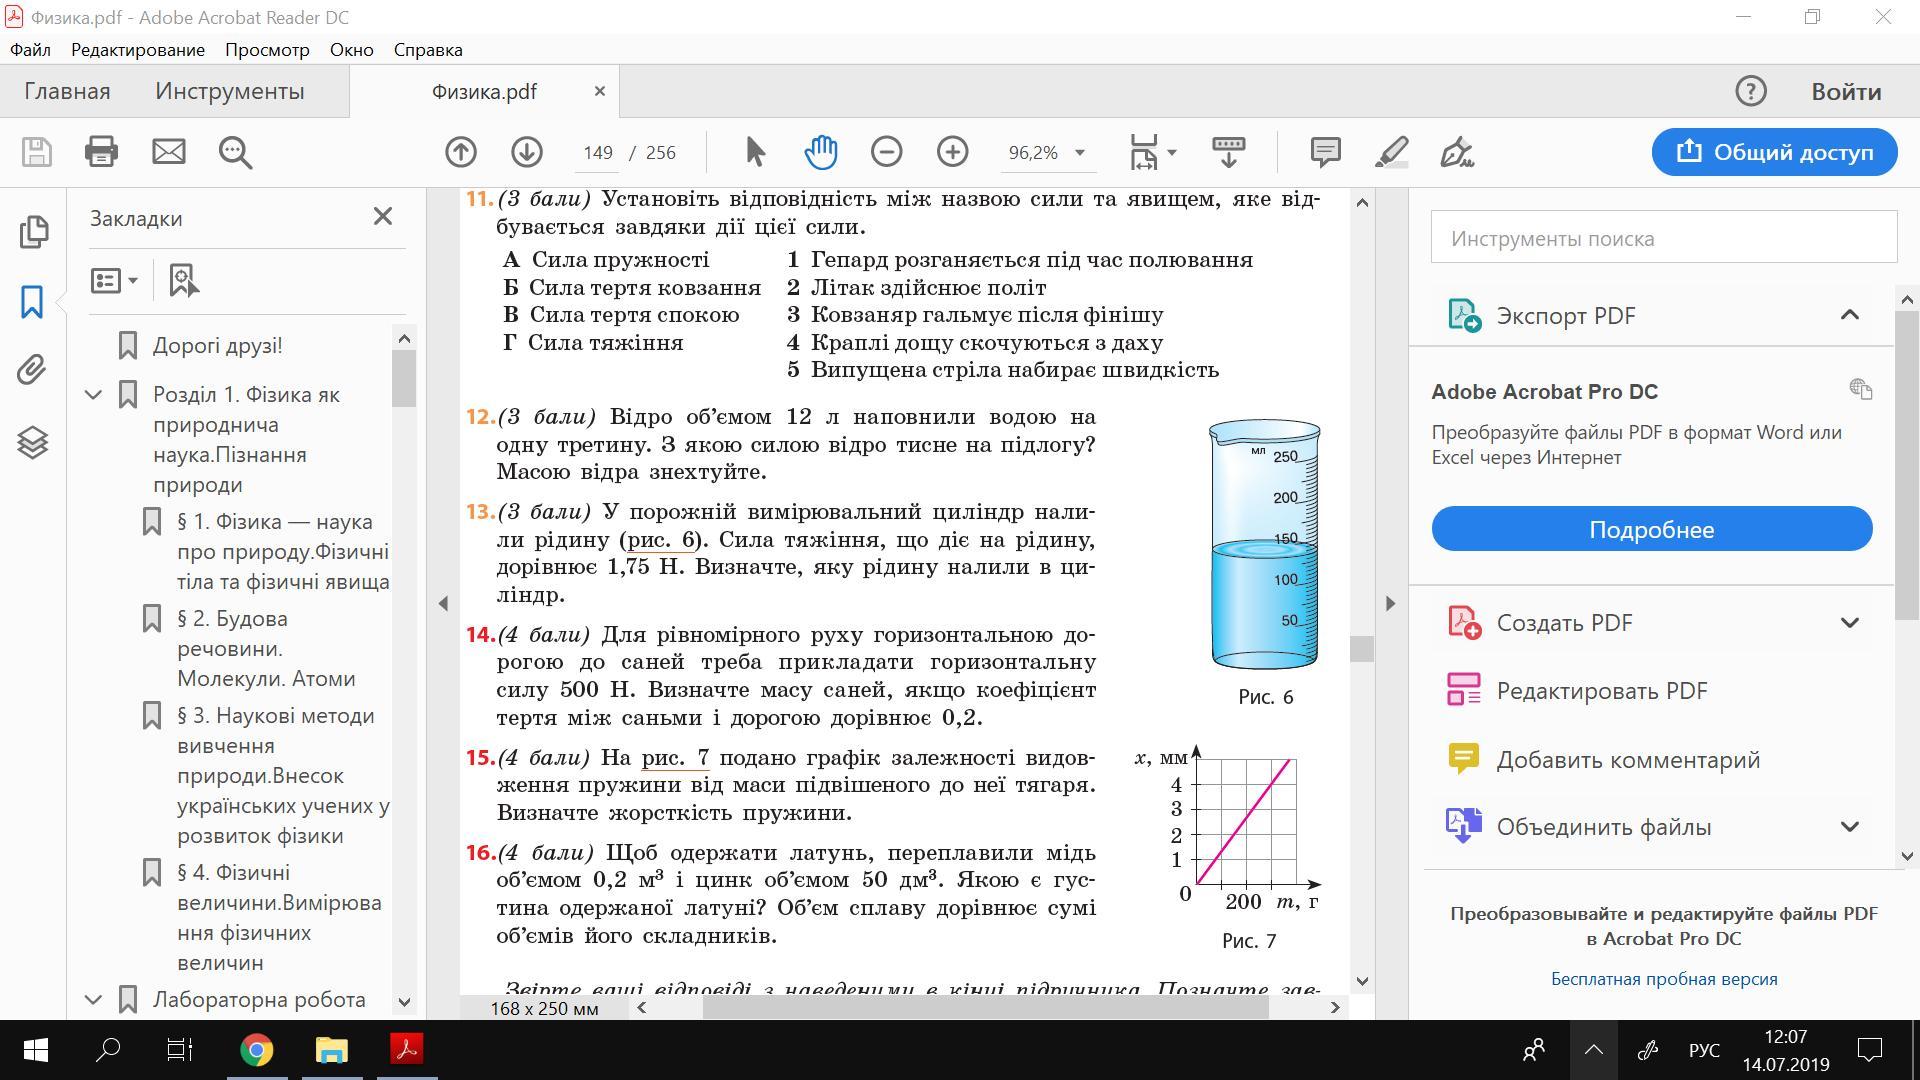Expand the Создать PDF section
1920x1080 pixels.
(x=1849, y=623)
